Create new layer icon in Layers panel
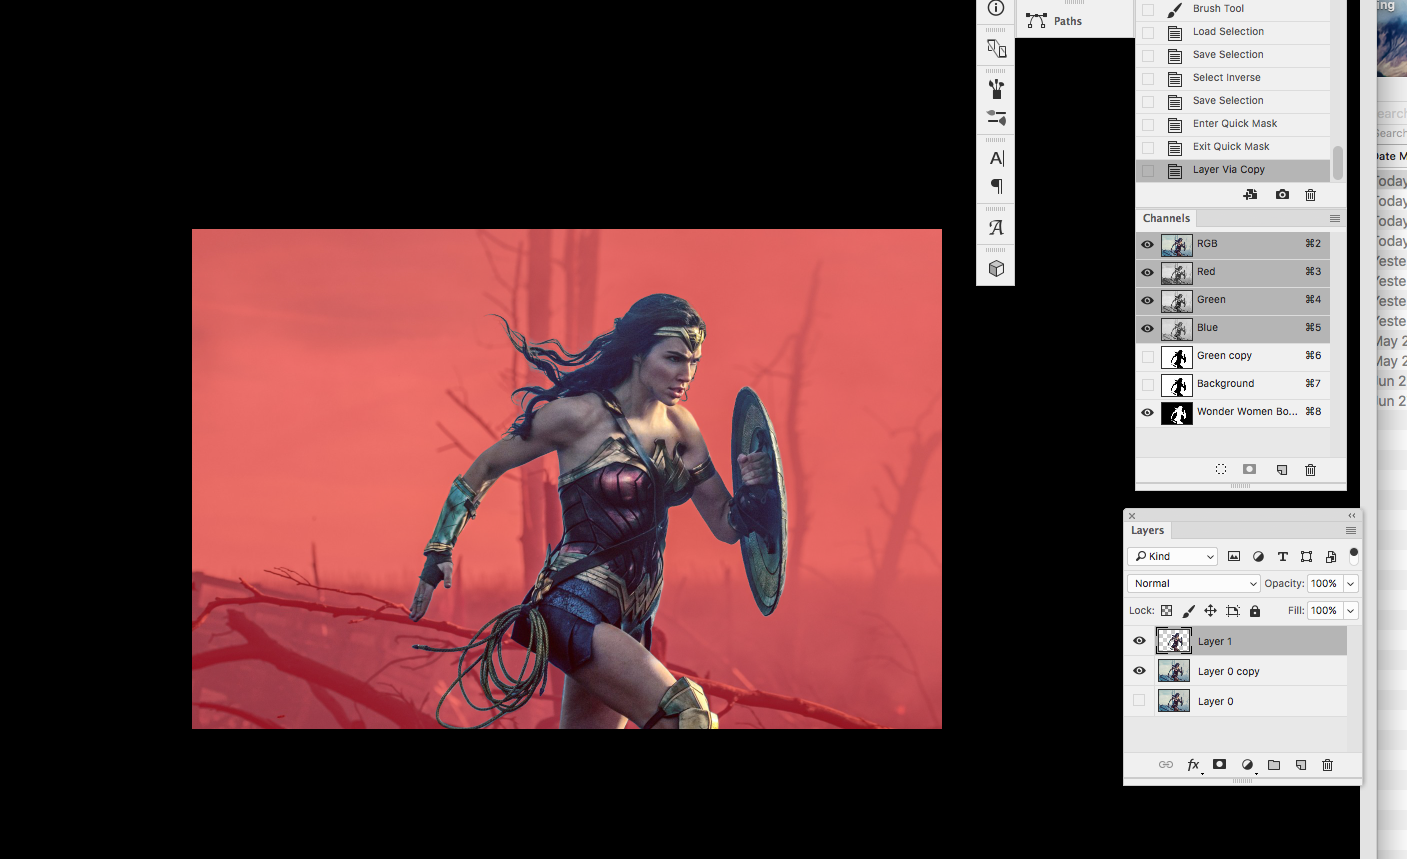Screen dimensions: 1407x859 point(1301,765)
